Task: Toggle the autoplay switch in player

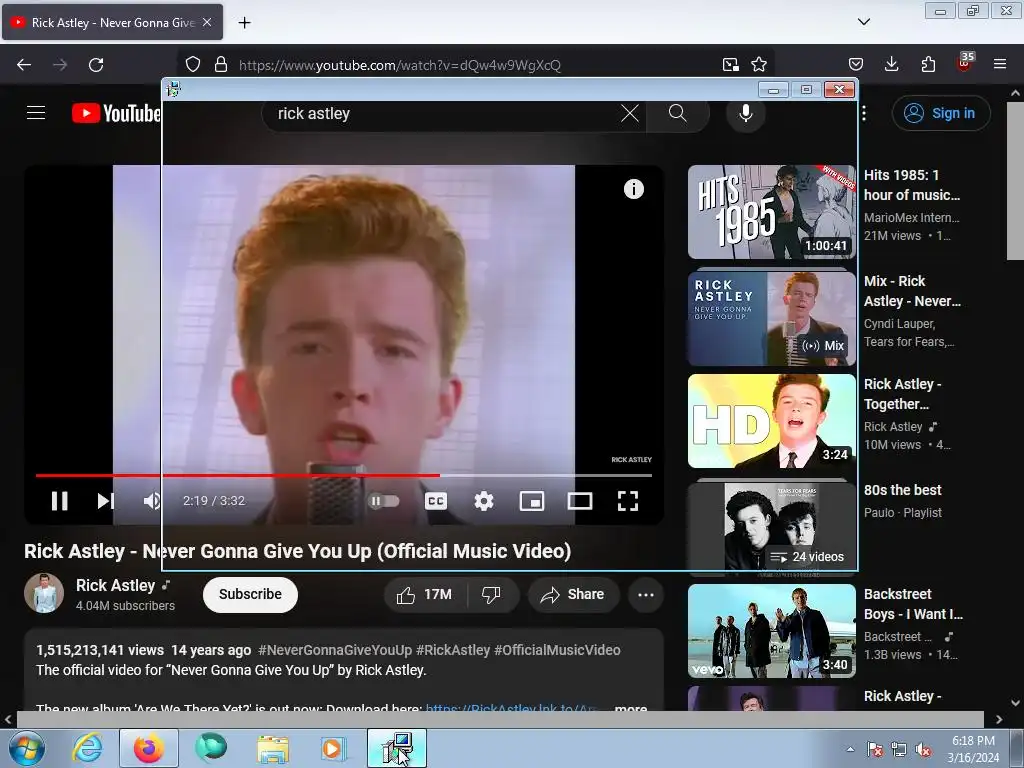Action: [384, 501]
